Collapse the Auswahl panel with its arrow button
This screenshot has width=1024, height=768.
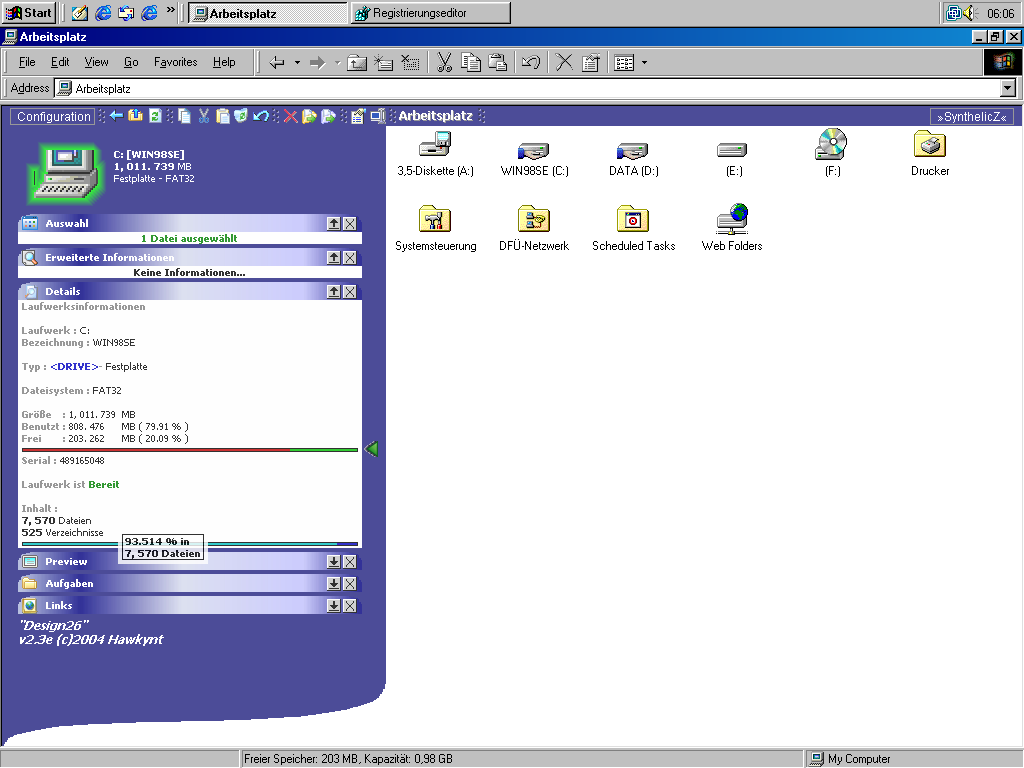(334, 223)
